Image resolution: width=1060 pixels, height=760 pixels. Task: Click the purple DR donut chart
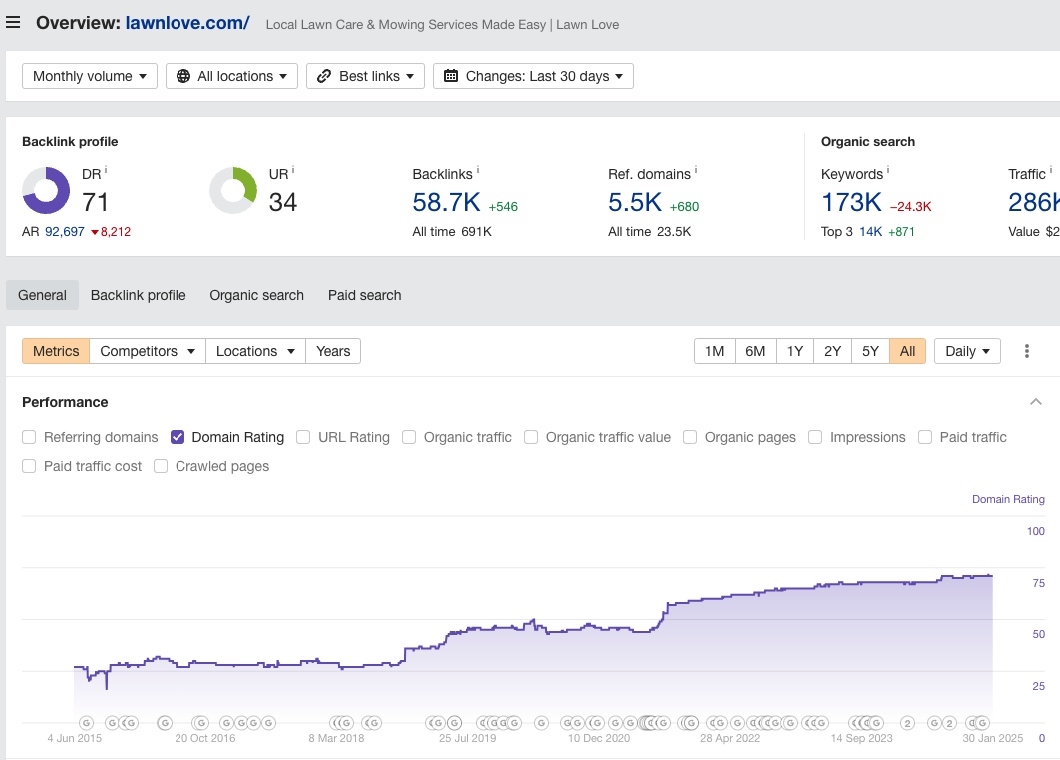pos(46,190)
